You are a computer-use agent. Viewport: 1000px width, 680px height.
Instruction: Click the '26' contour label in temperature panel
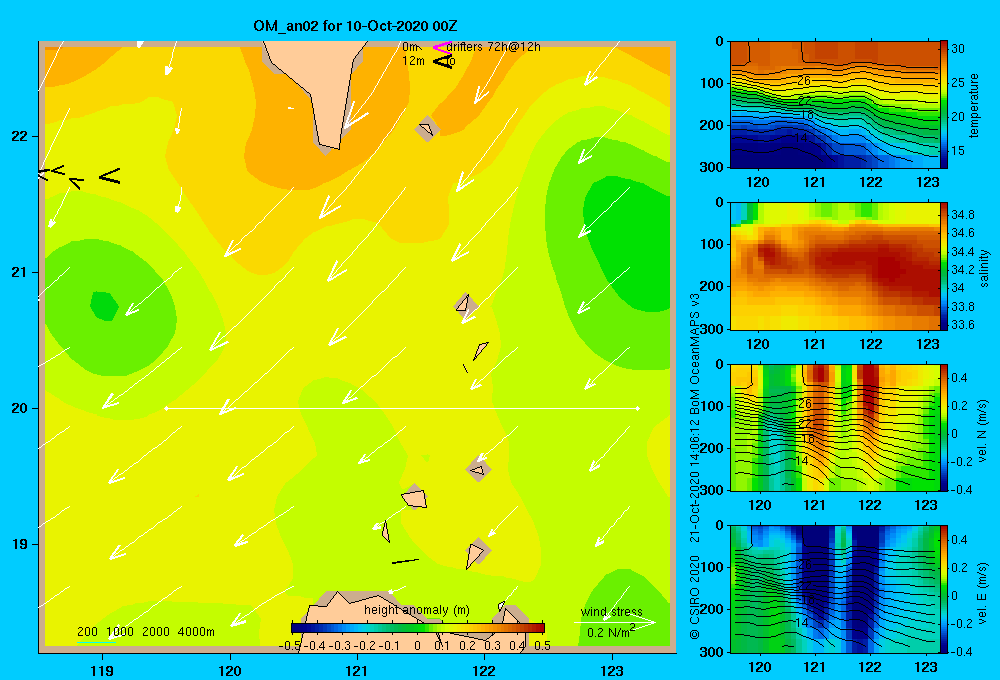tap(804, 81)
